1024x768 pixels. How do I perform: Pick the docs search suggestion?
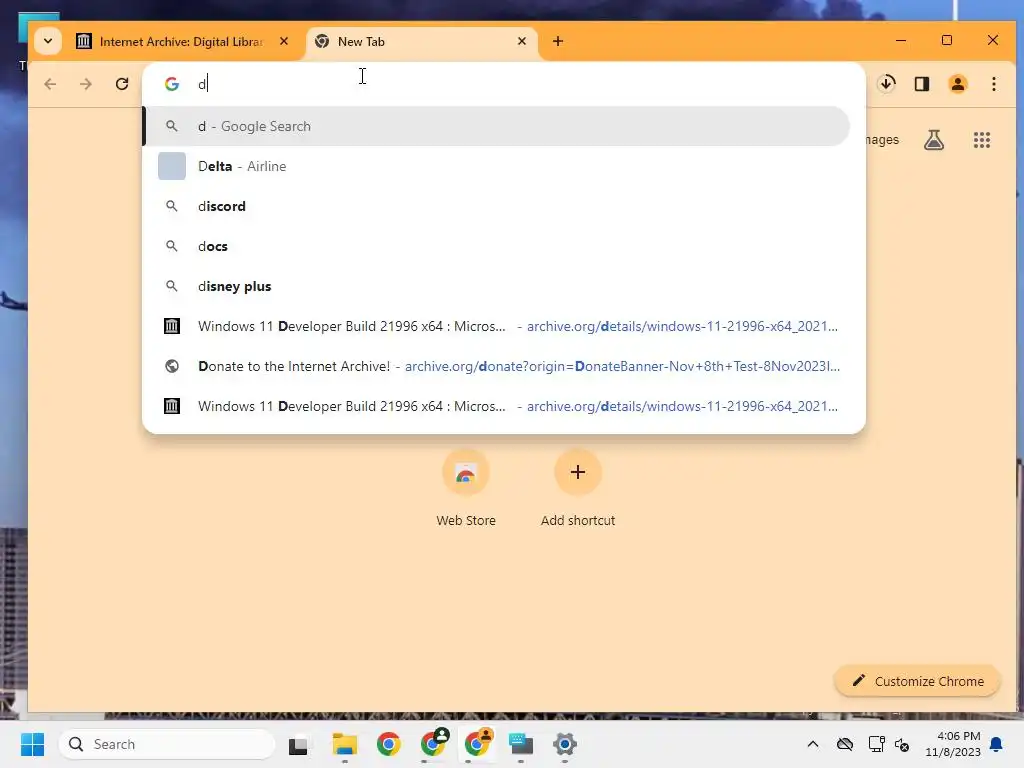click(496, 246)
